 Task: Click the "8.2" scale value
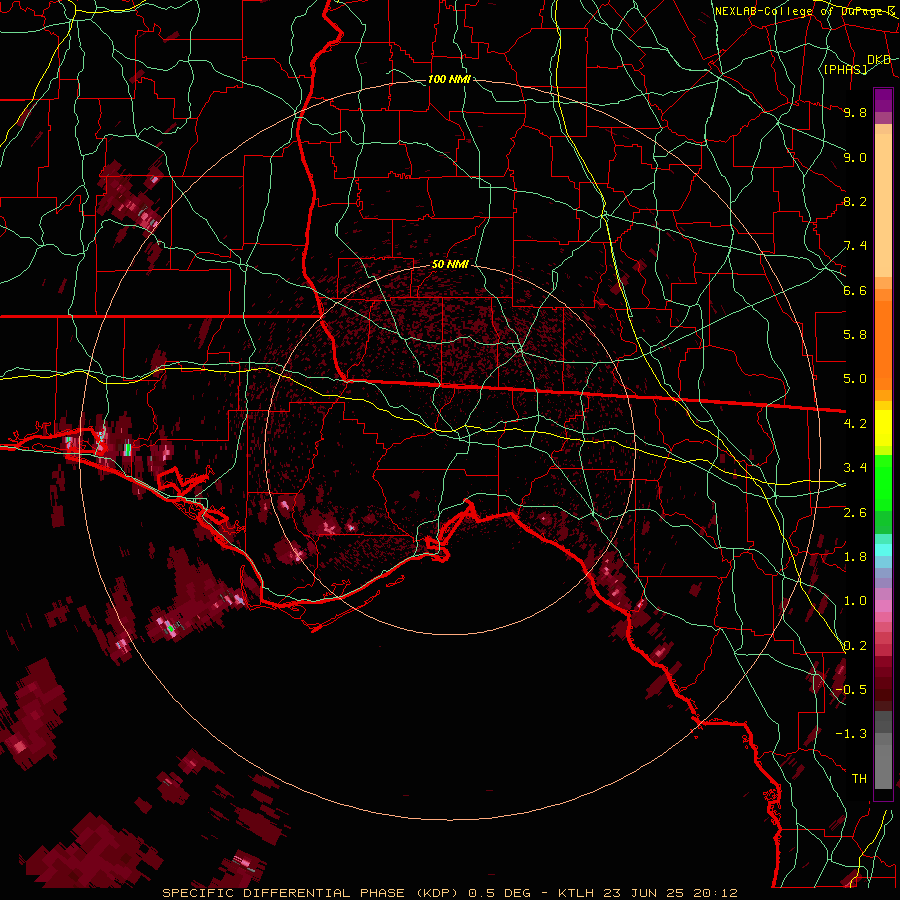[855, 201]
